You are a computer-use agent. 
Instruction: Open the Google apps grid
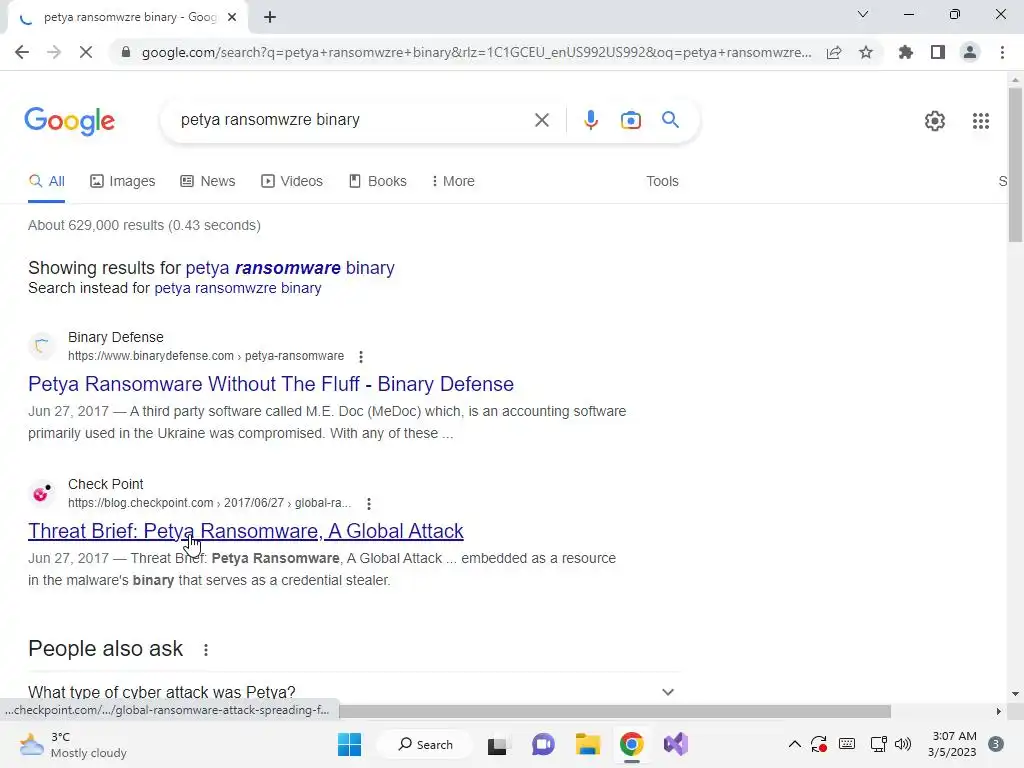(x=981, y=121)
